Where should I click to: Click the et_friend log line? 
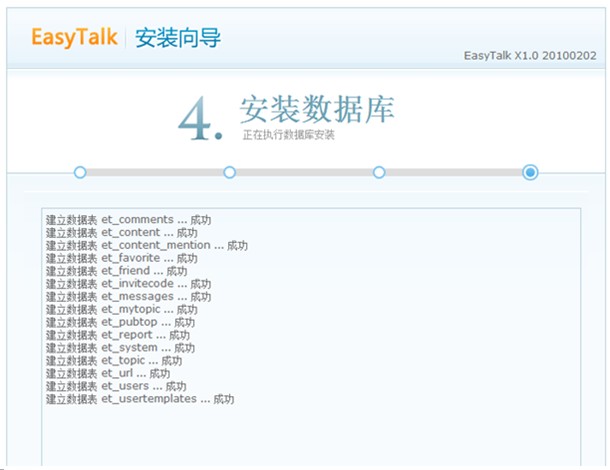[x=117, y=271]
